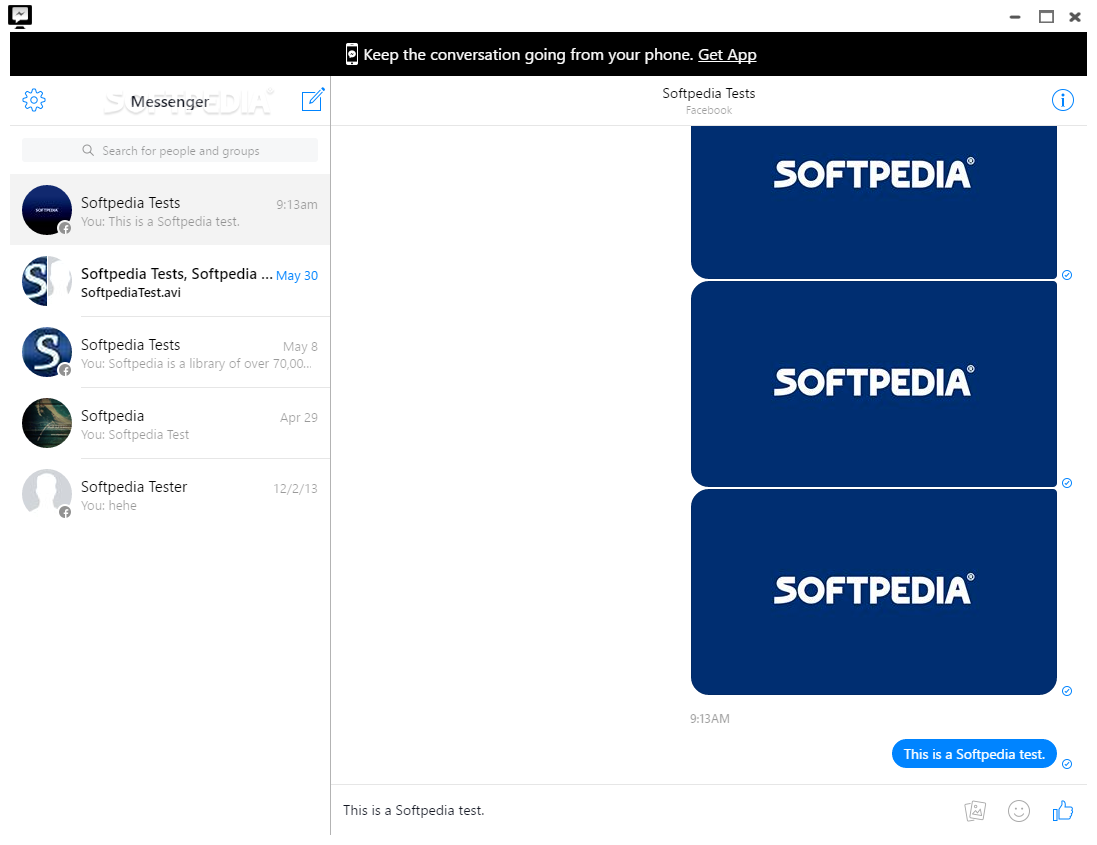Click the Apr 29 Softpedia avatar

47,423
